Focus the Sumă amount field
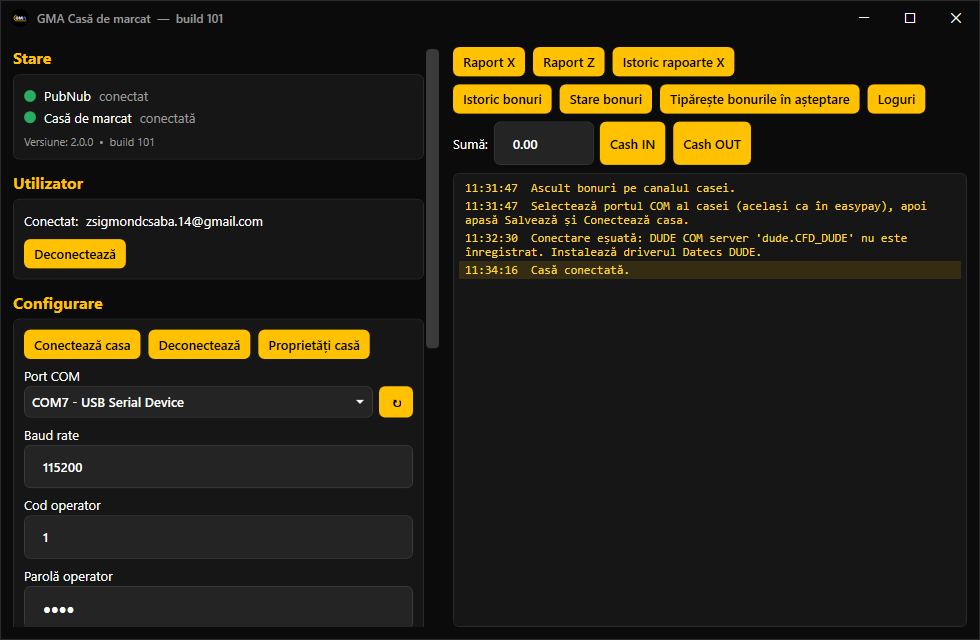This screenshot has height=640, width=980. coord(544,144)
